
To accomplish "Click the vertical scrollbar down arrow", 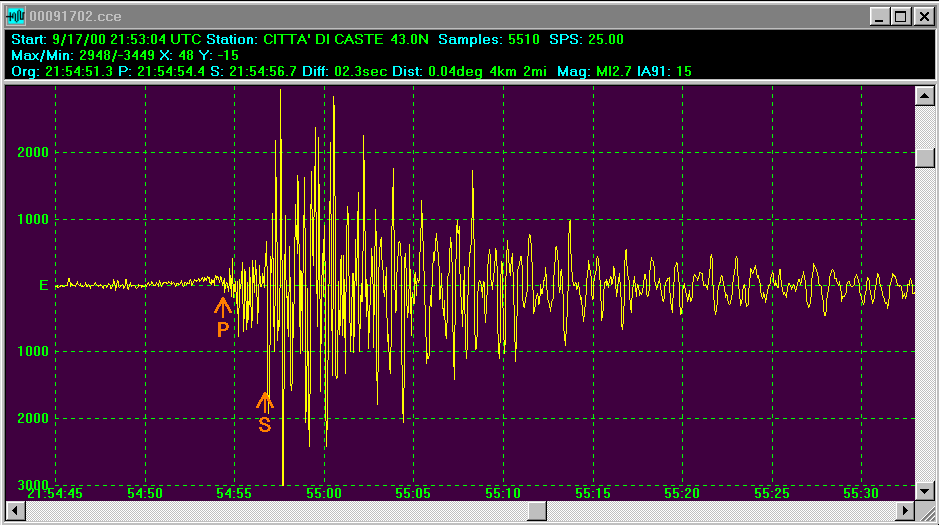I will tap(925, 491).
